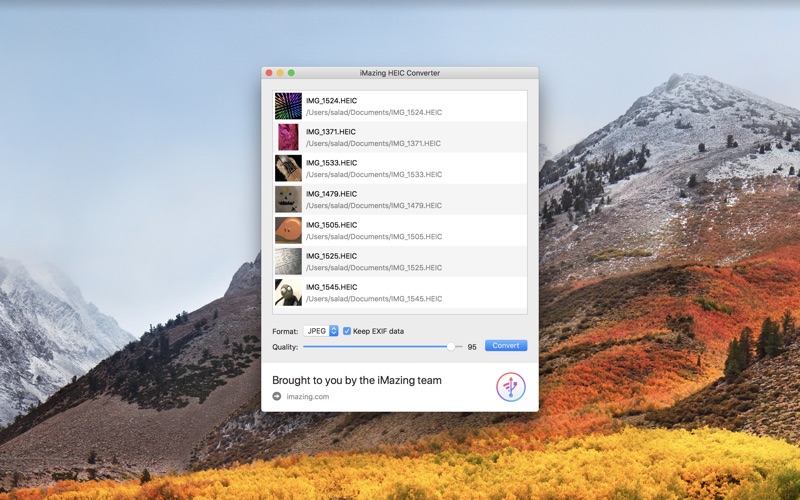Click the IMG_1371.HEIC file name
The image size is (800, 500).
[x=331, y=132]
